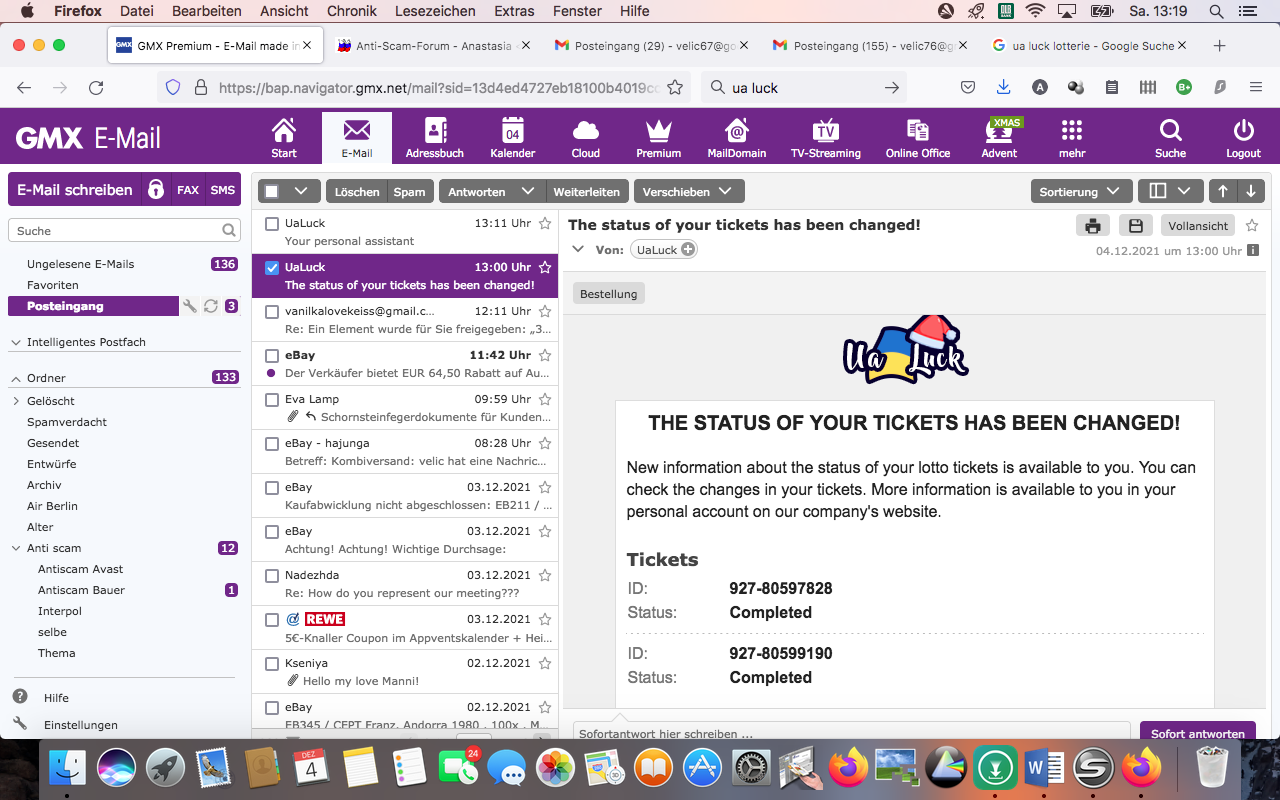Star the open email in the header
The height and width of the screenshot is (800, 1280).
tap(1252, 226)
